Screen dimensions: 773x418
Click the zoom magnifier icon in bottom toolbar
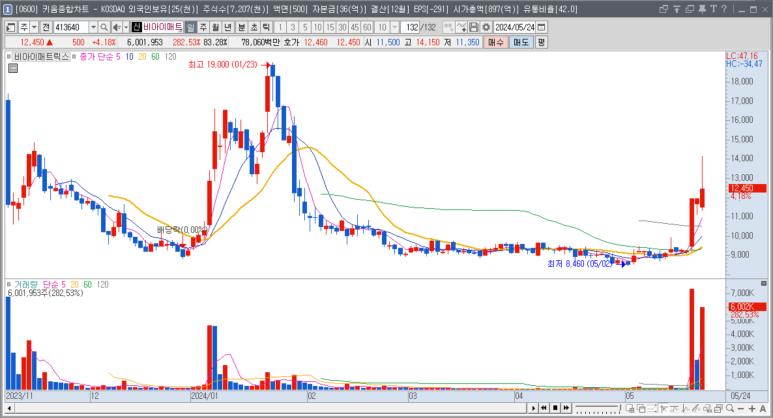tap(730, 408)
